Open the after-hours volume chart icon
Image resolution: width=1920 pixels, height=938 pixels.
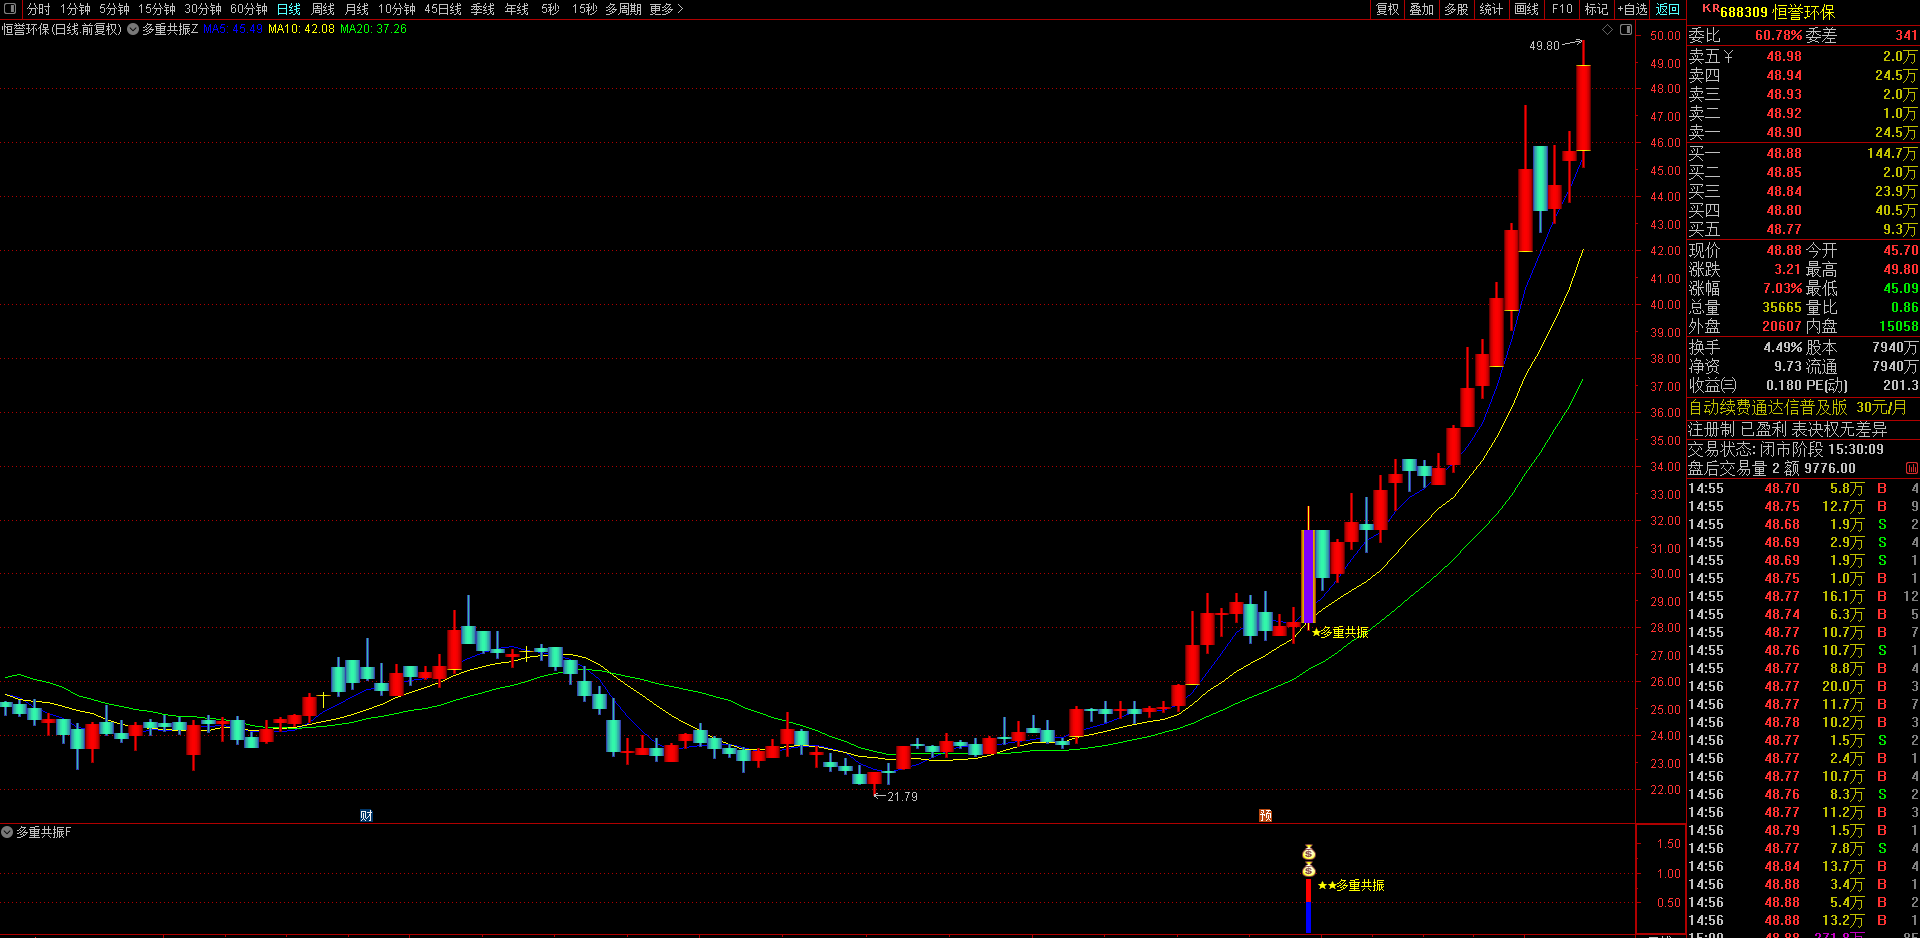(x=1911, y=468)
